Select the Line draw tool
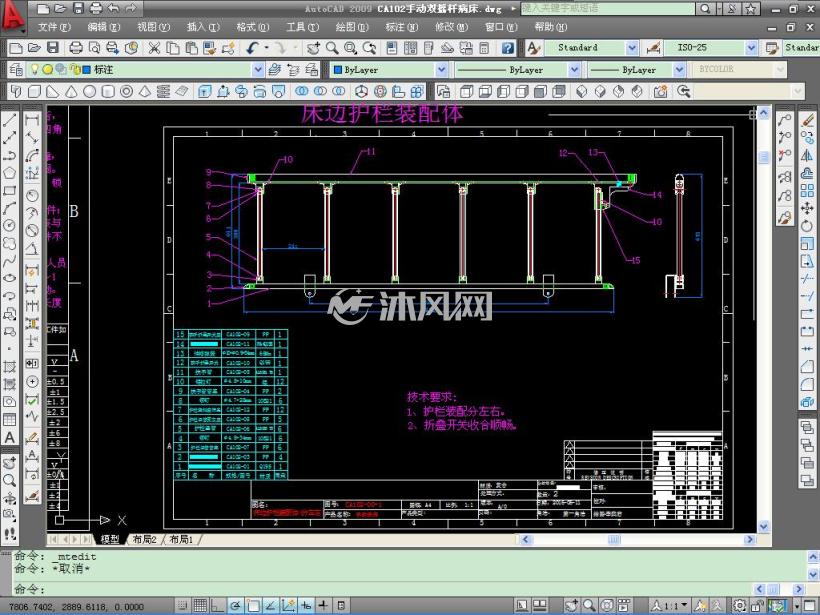The width and height of the screenshot is (820, 615). [x=9, y=120]
